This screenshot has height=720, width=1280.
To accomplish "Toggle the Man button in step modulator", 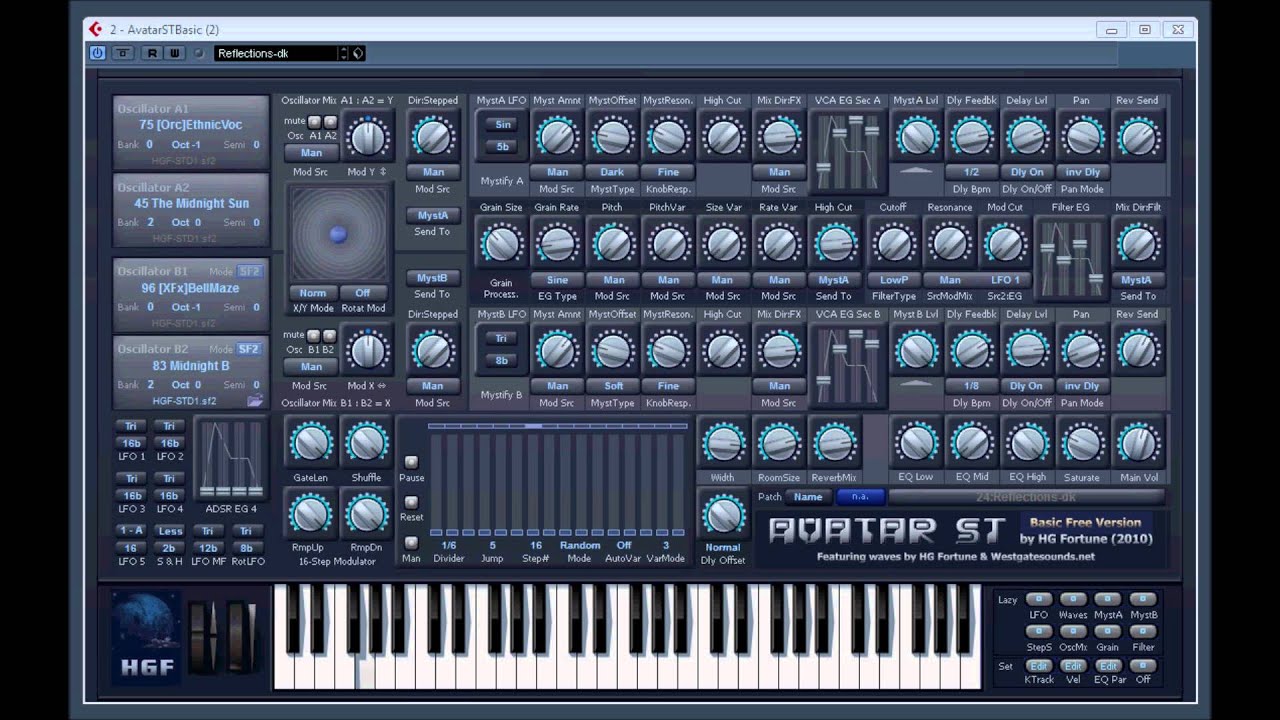I will [x=411, y=543].
